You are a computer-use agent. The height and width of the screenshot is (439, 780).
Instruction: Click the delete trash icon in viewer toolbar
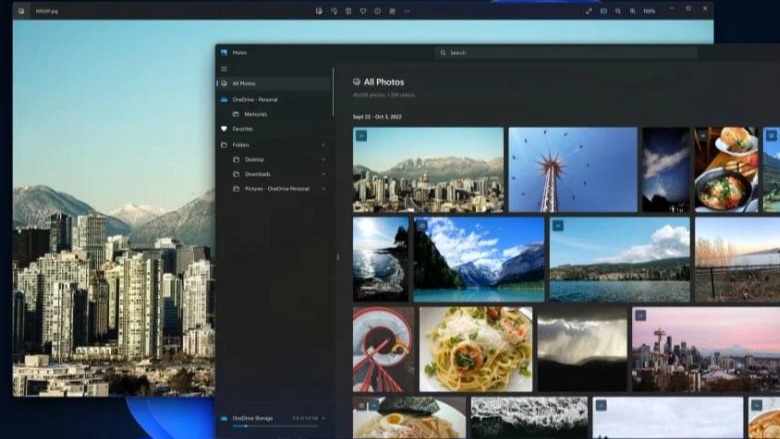pos(348,11)
